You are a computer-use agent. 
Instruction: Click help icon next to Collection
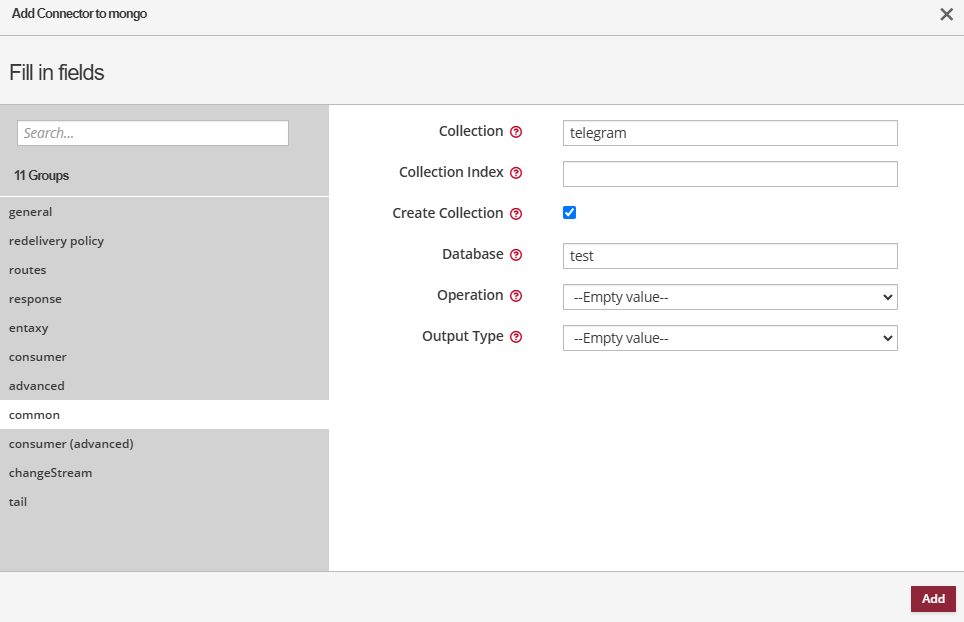point(516,132)
